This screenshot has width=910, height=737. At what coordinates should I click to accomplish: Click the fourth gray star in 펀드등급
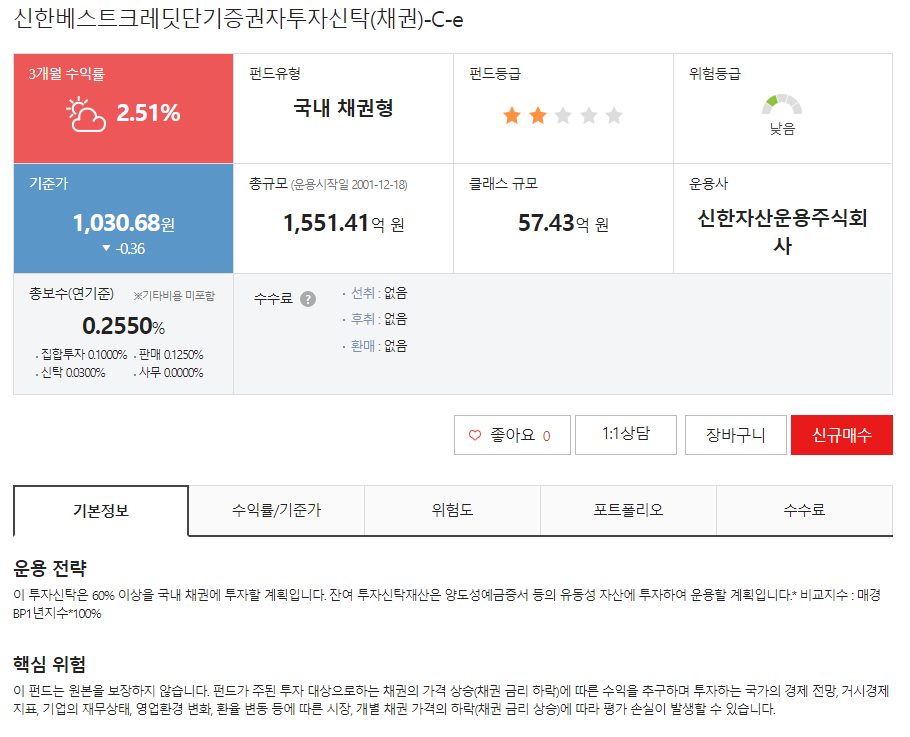pyautogui.click(x=588, y=115)
